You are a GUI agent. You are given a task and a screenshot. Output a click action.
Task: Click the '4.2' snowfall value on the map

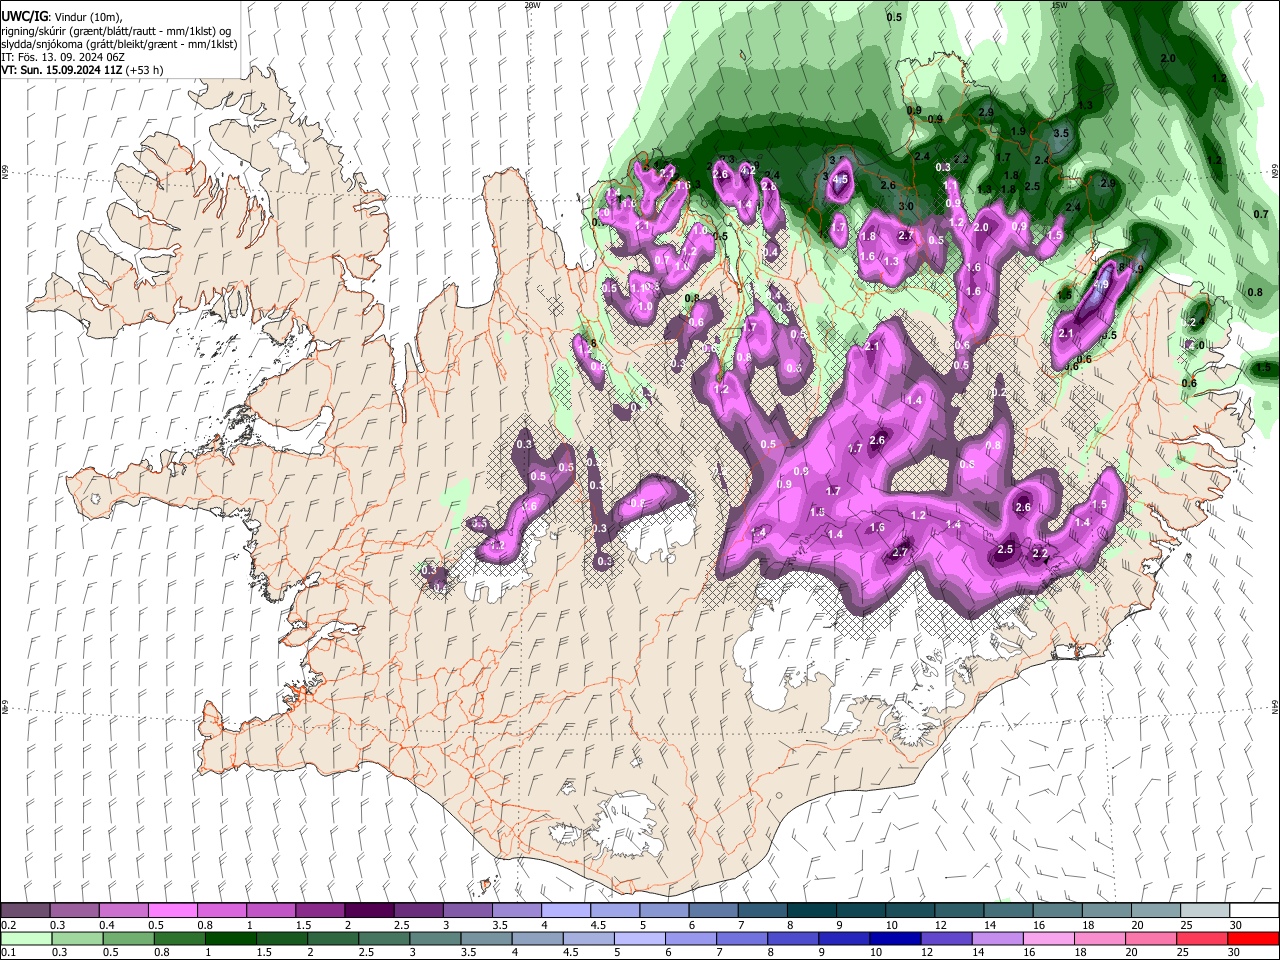click(747, 169)
